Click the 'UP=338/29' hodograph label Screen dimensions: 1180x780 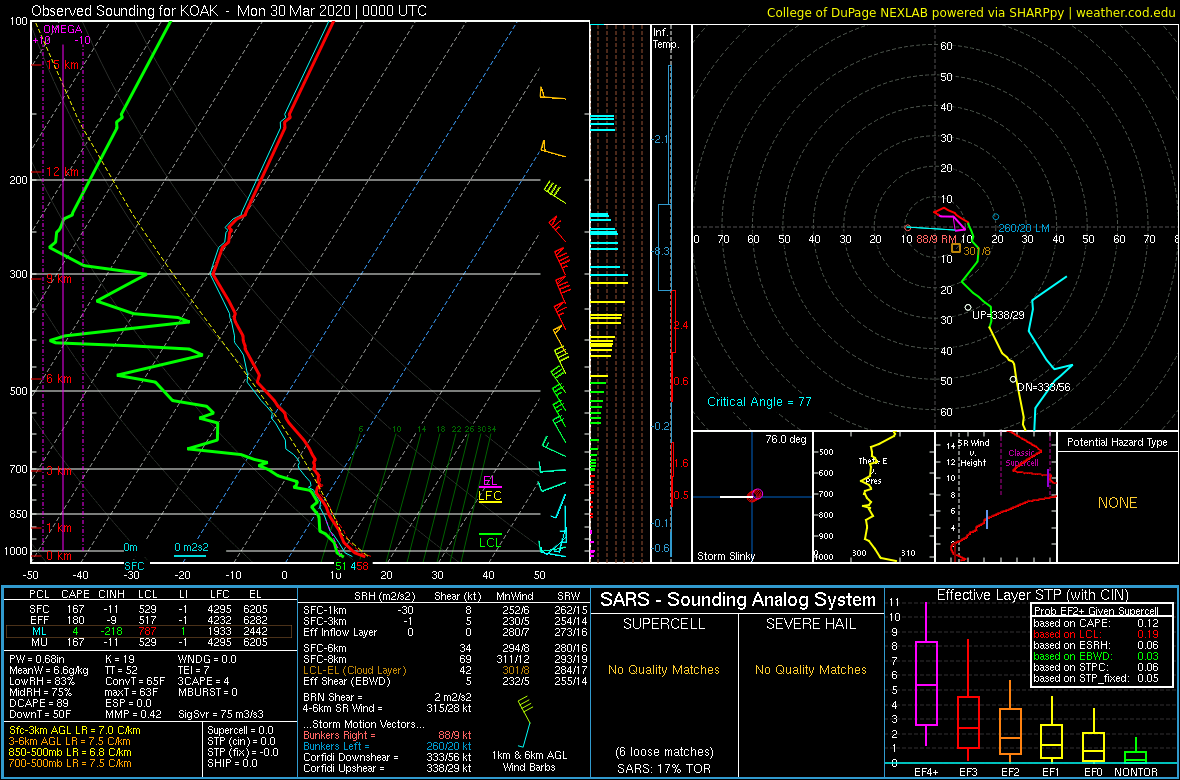coord(998,314)
